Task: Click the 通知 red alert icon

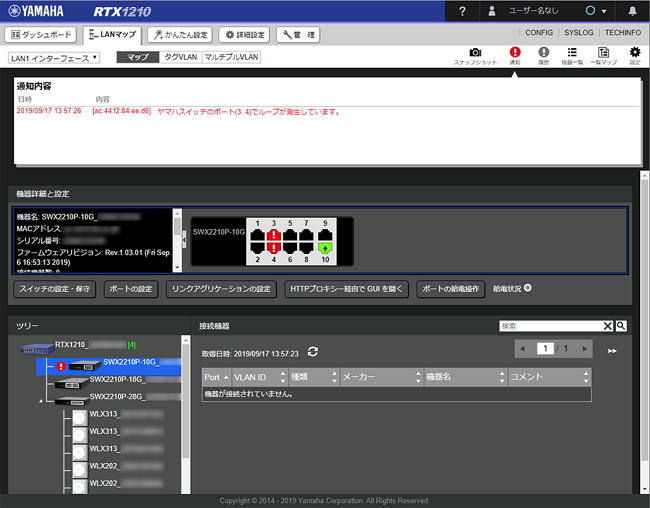Action: tap(515, 54)
